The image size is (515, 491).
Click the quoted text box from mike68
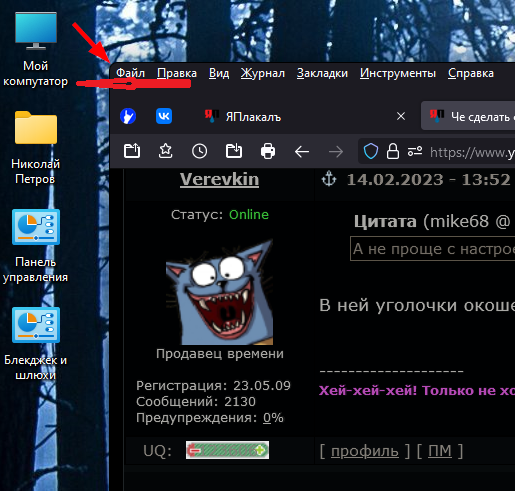tap(433, 249)
